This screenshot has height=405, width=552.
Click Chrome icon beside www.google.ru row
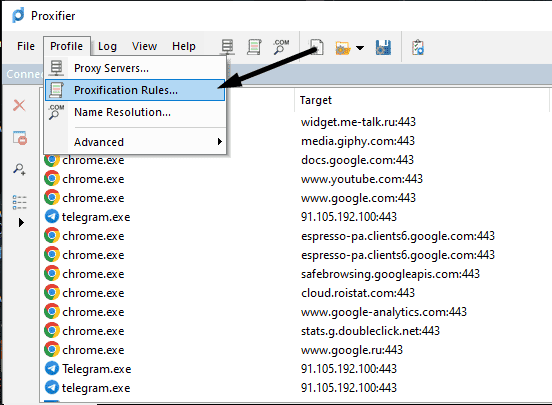tap(52, 350)
